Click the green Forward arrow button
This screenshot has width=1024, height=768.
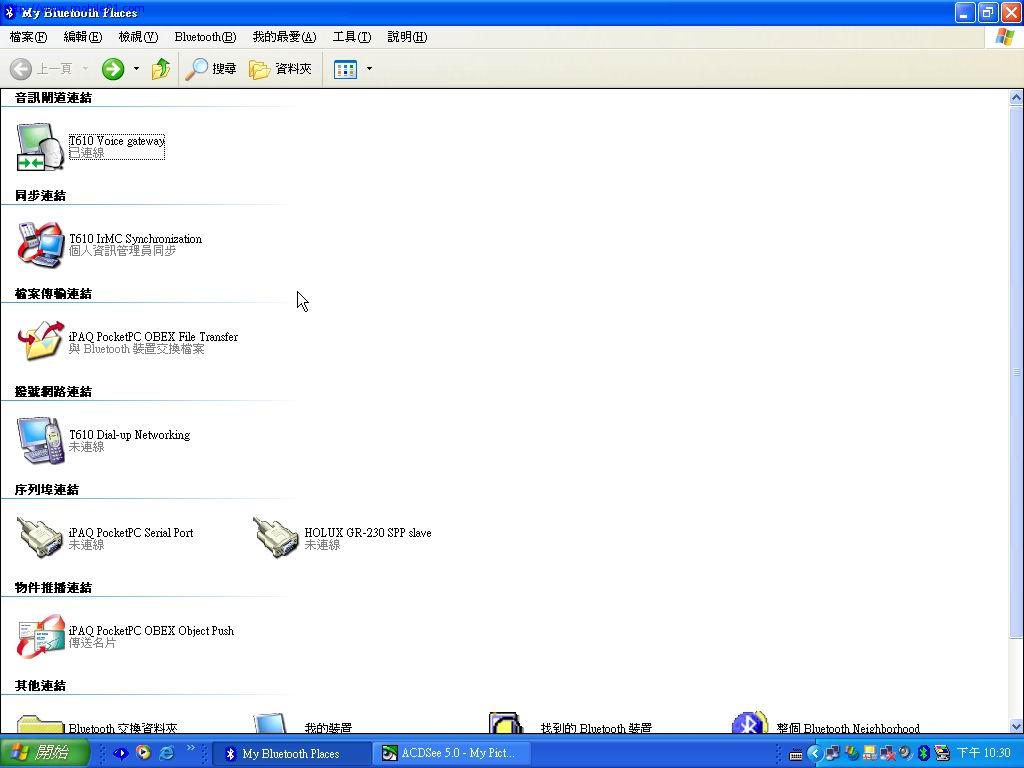click(x=113, y=69)
